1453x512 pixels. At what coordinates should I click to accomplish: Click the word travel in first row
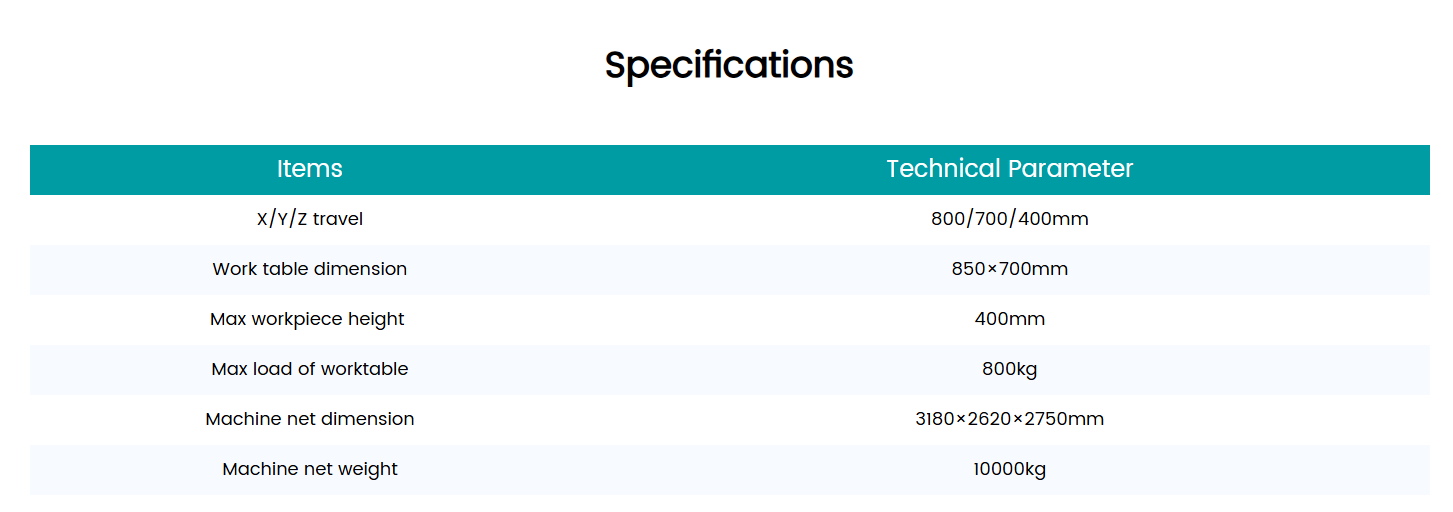point(337,219)
